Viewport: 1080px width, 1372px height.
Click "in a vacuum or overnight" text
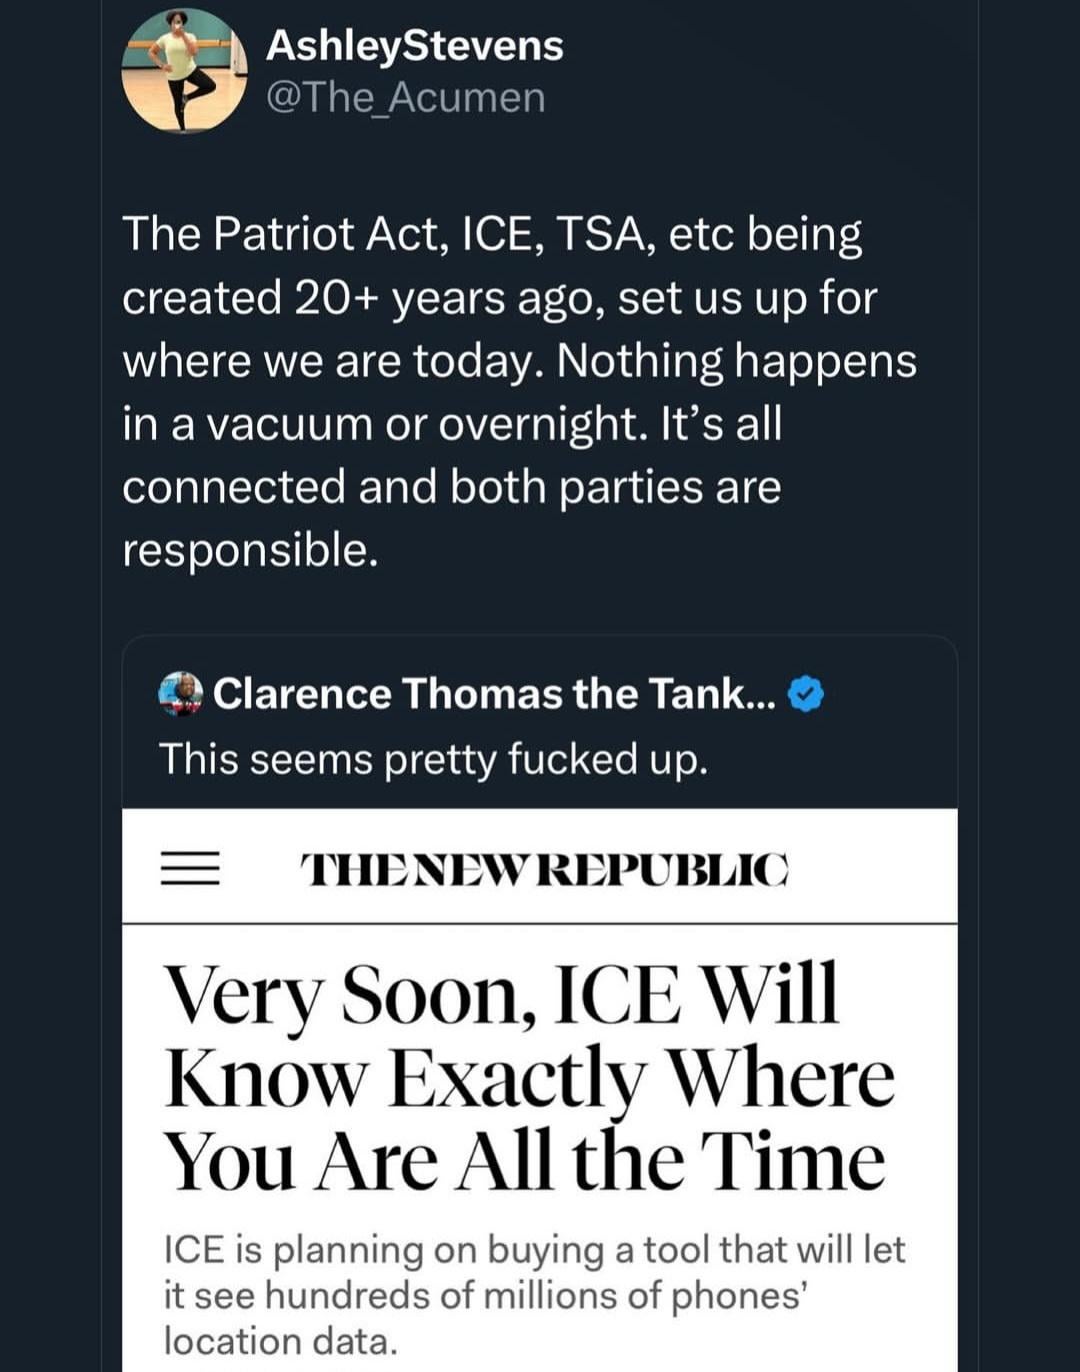(385, 424)
